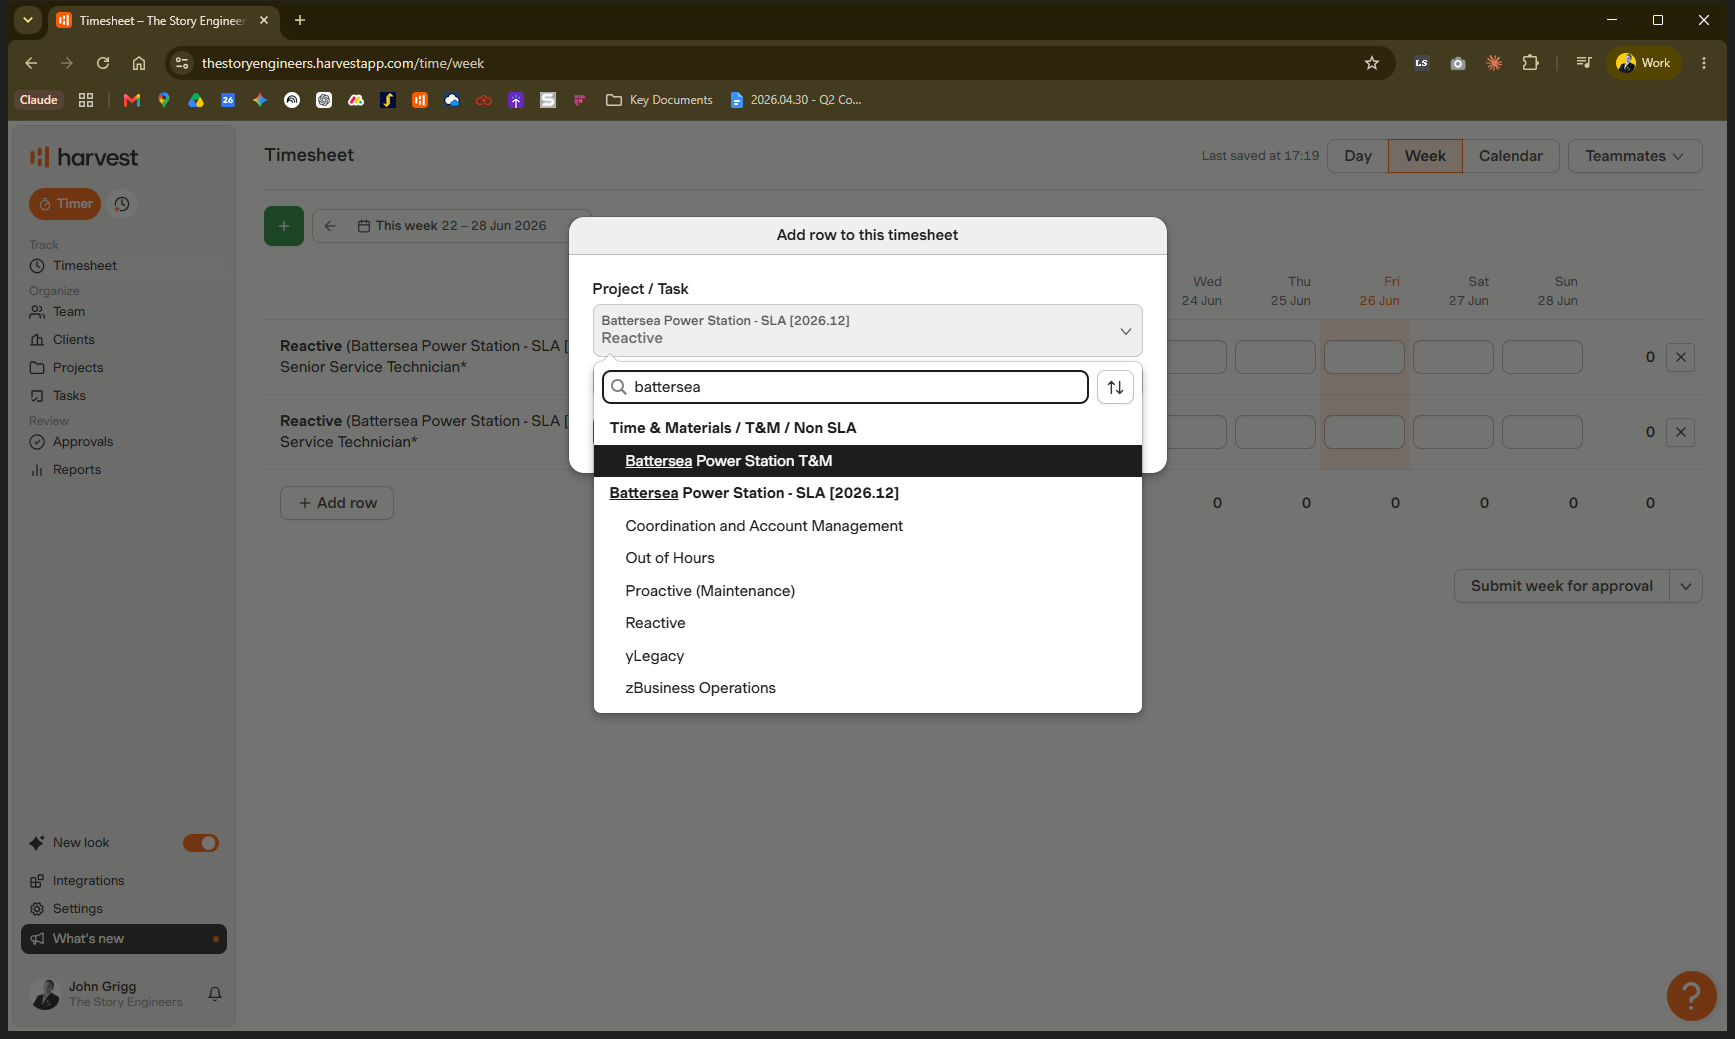Open week date picker 22 – 28 Jun
Screen dimensions: 1735x1039
452,226
